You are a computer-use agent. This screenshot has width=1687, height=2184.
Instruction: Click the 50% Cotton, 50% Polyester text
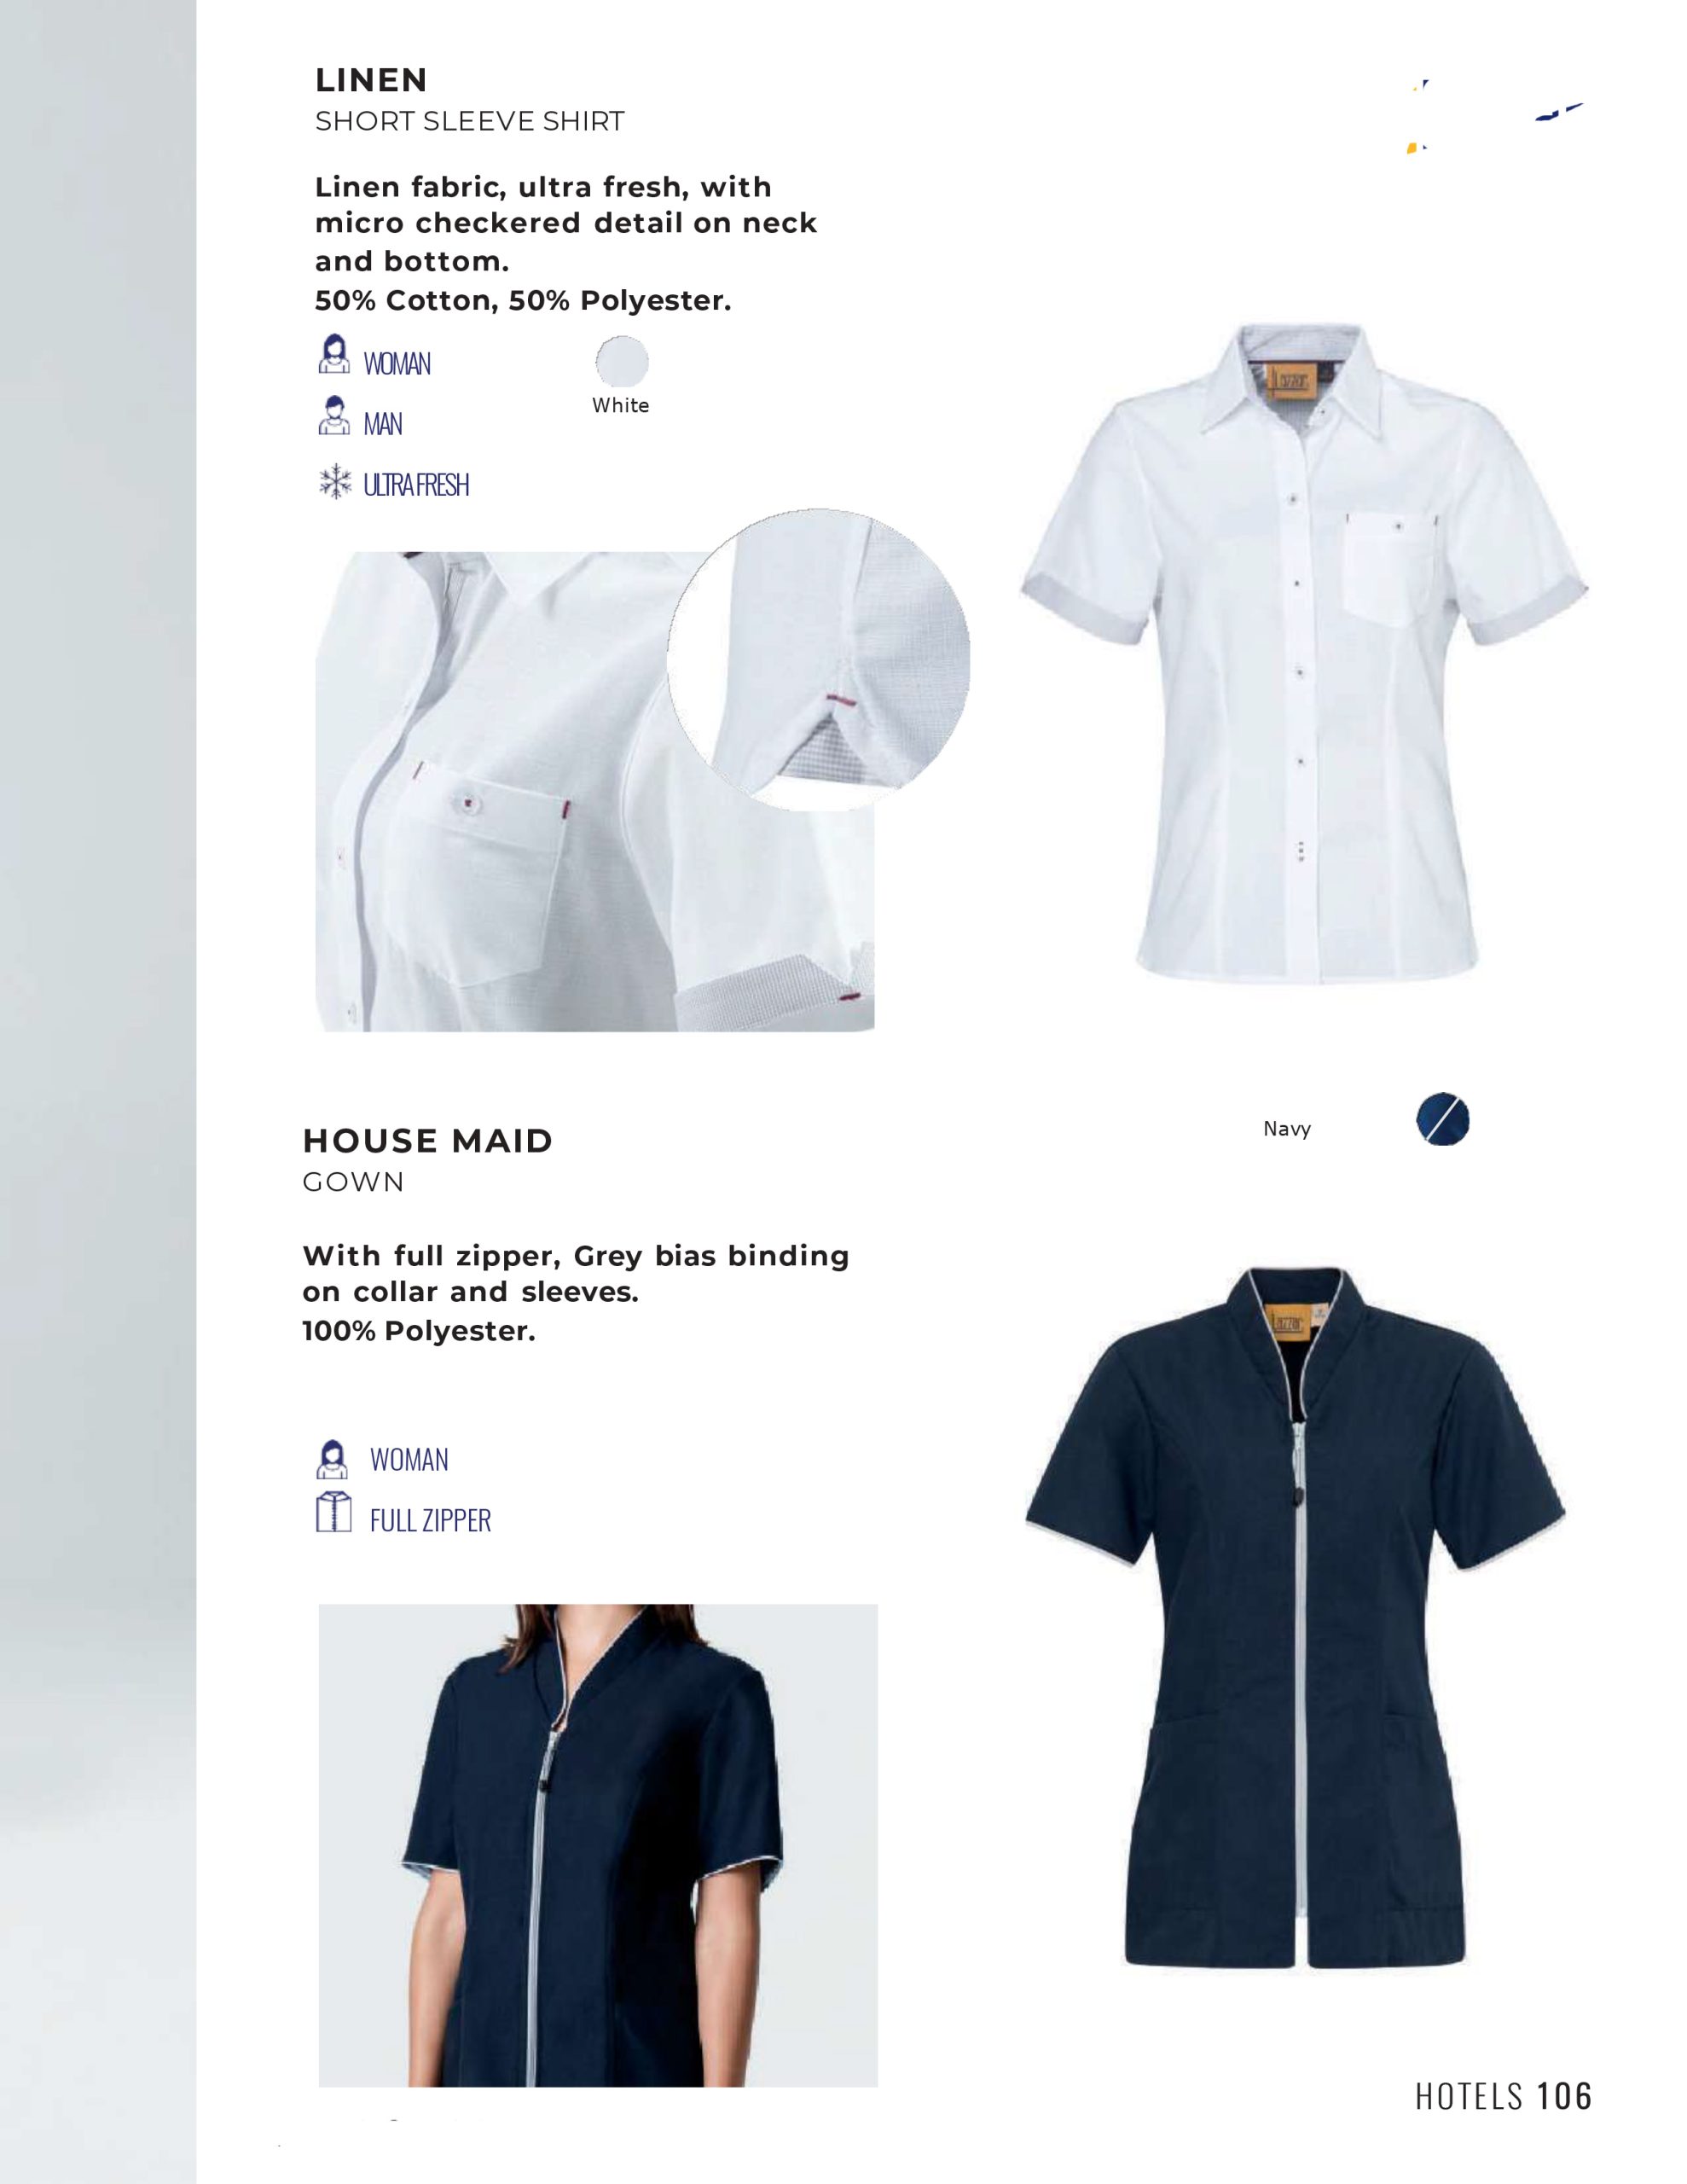pos(523,300)
